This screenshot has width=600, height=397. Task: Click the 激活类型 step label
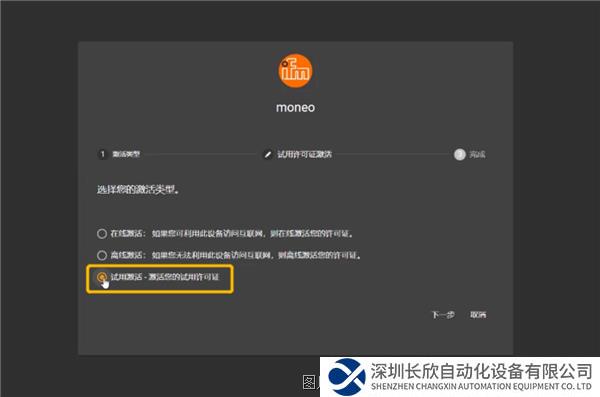126,154
